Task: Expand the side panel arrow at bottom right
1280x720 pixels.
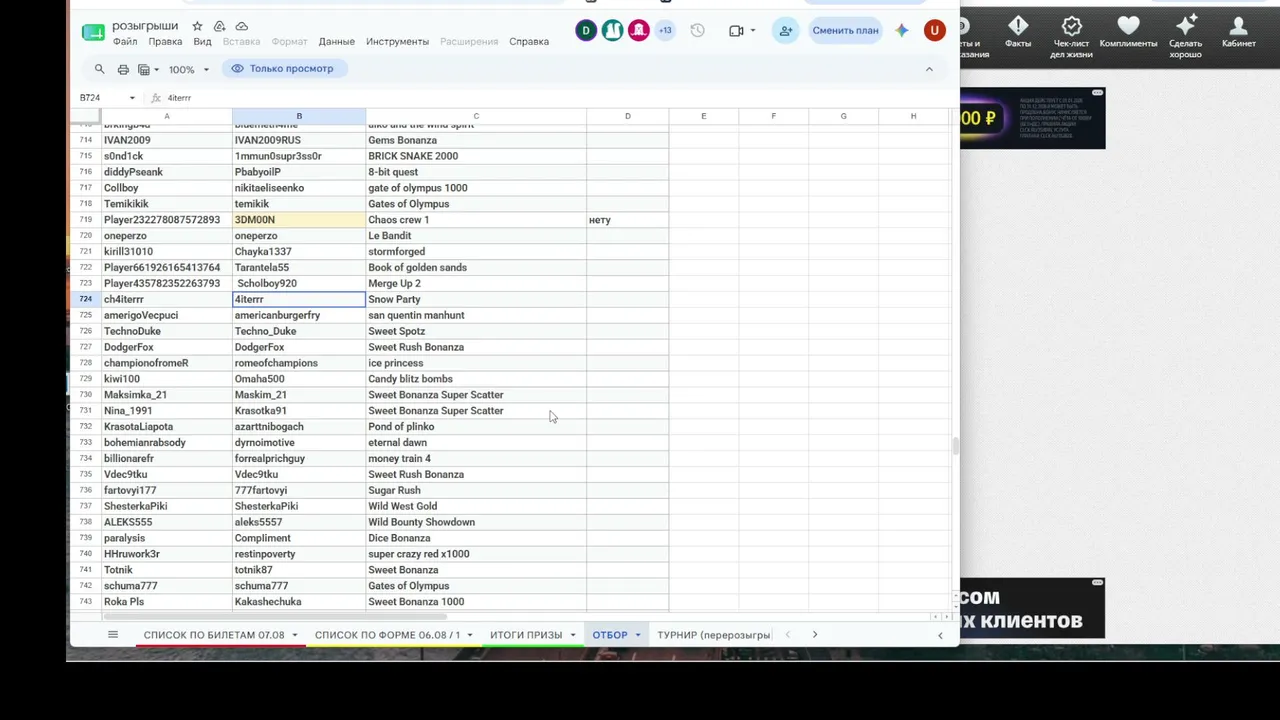Action: (x=940, y=635)
